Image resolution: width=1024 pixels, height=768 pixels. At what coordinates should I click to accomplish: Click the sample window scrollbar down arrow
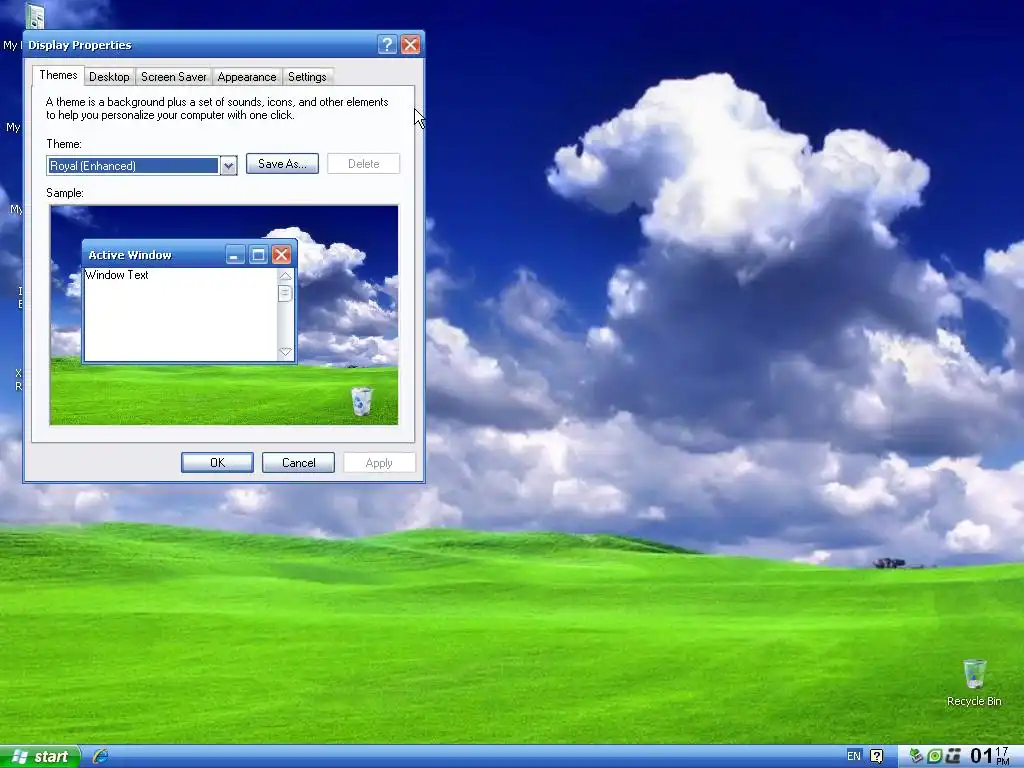285,351
